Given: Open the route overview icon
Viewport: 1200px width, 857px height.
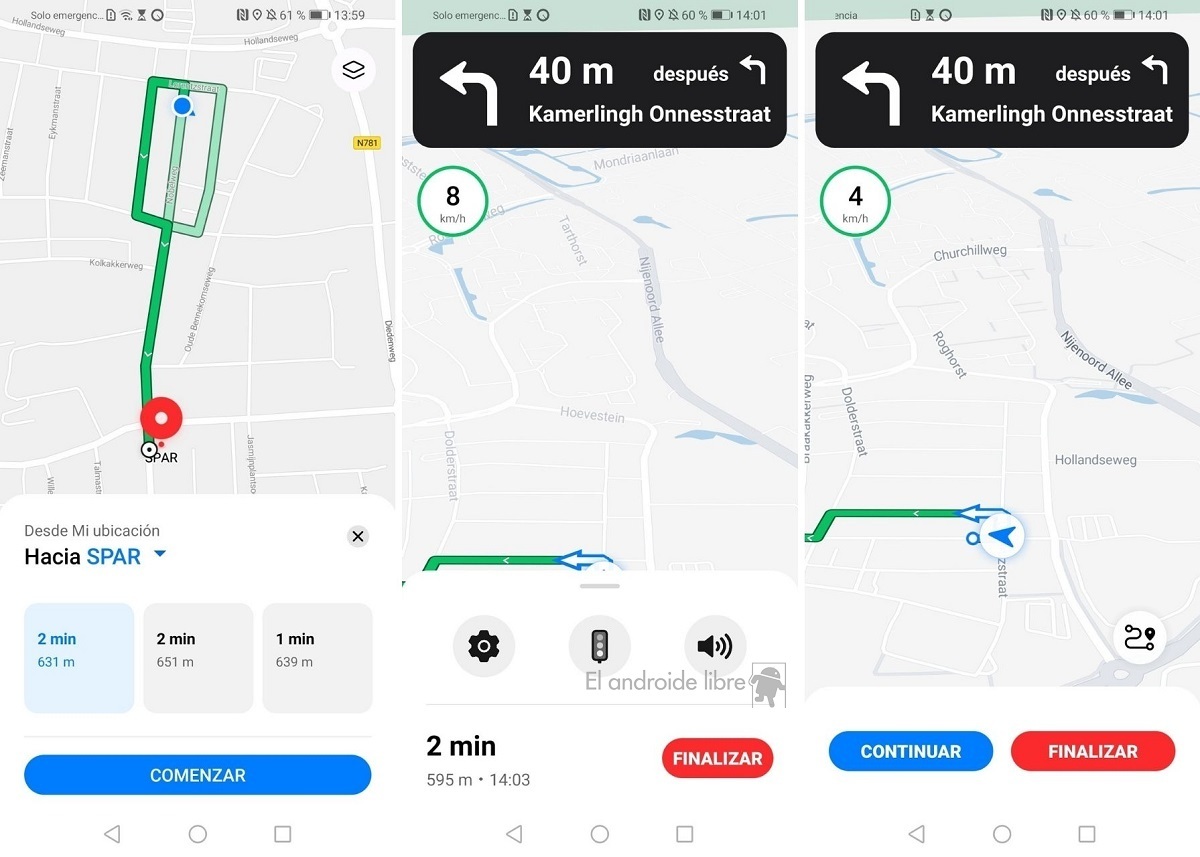Looking at the screenshot, I should [x=1139, y=638].
